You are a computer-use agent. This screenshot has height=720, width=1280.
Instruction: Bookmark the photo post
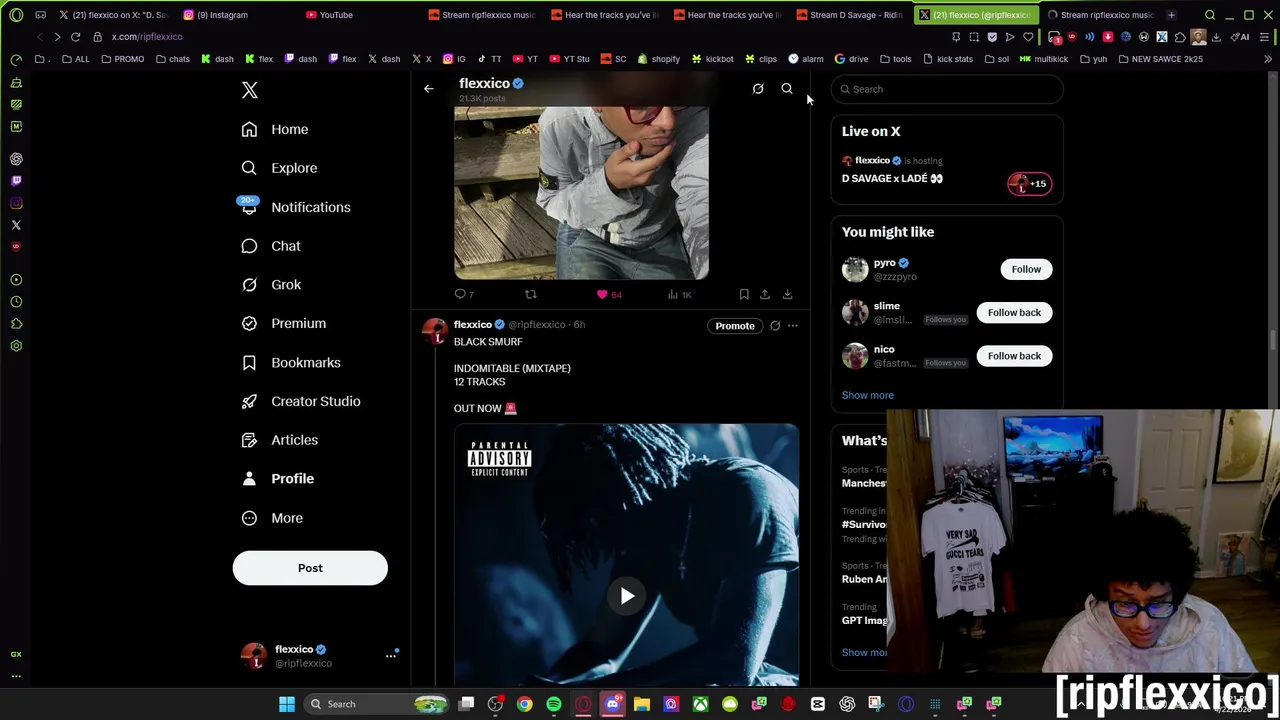click(x=744, y=294)
